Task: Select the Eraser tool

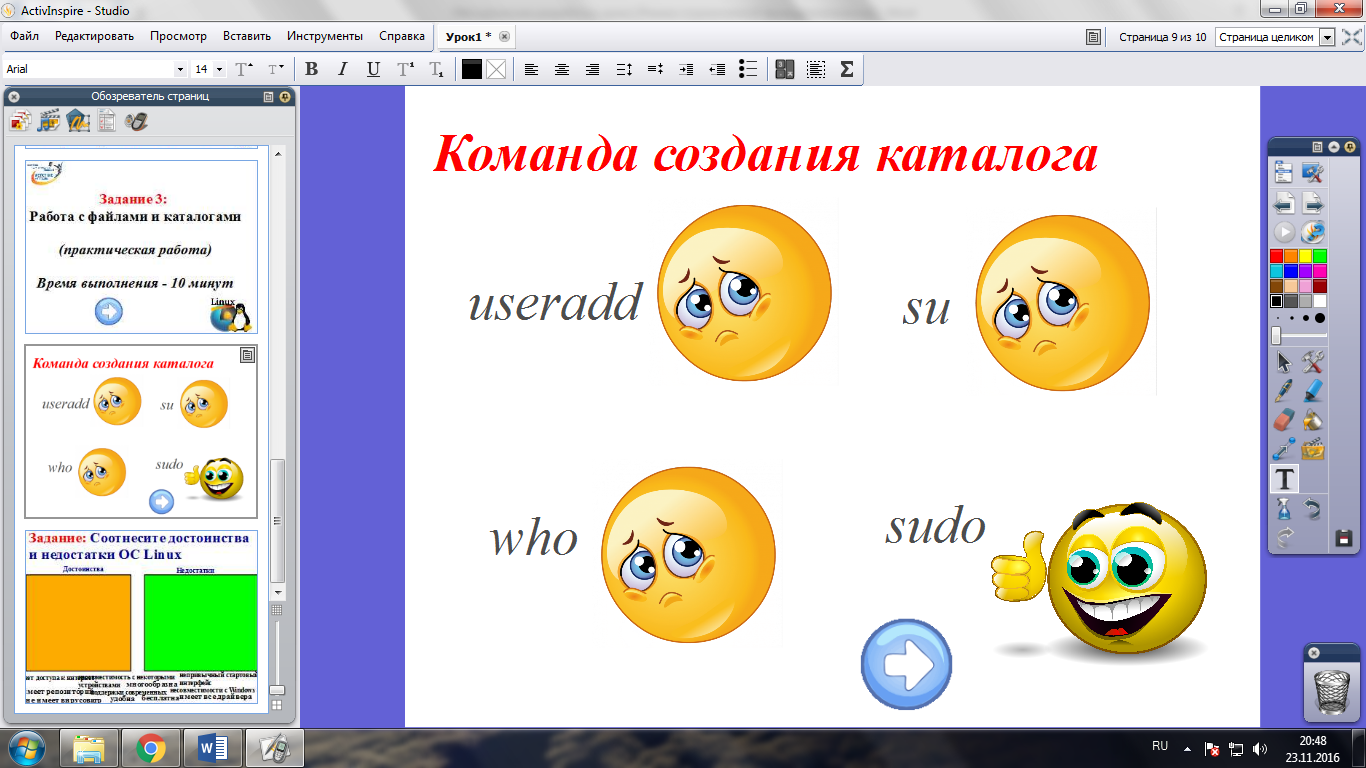Action: tap(1284, 420)
